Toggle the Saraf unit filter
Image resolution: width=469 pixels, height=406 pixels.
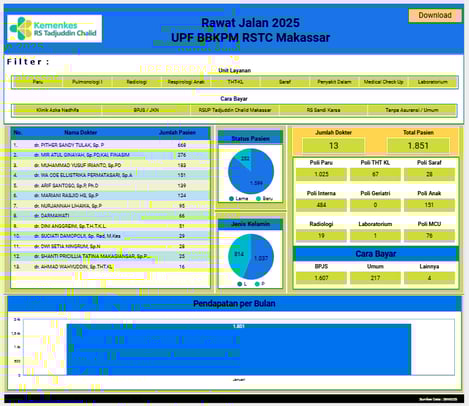[x=285, y=82]
